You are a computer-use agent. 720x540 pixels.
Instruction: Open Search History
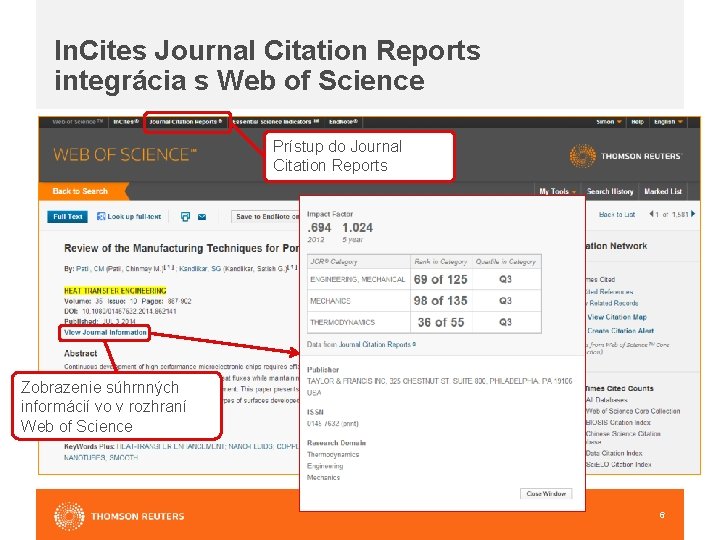(x=610, y=191)
